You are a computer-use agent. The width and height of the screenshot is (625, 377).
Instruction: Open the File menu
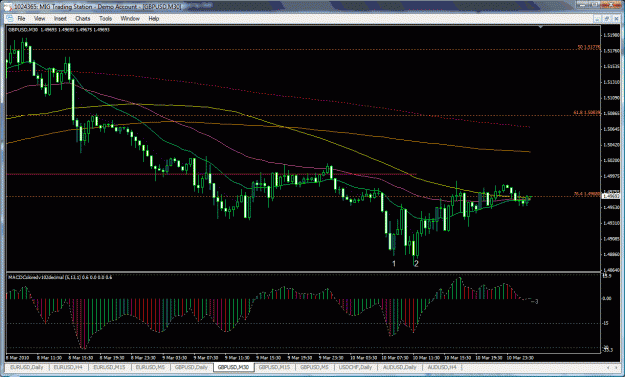[21, 18]
